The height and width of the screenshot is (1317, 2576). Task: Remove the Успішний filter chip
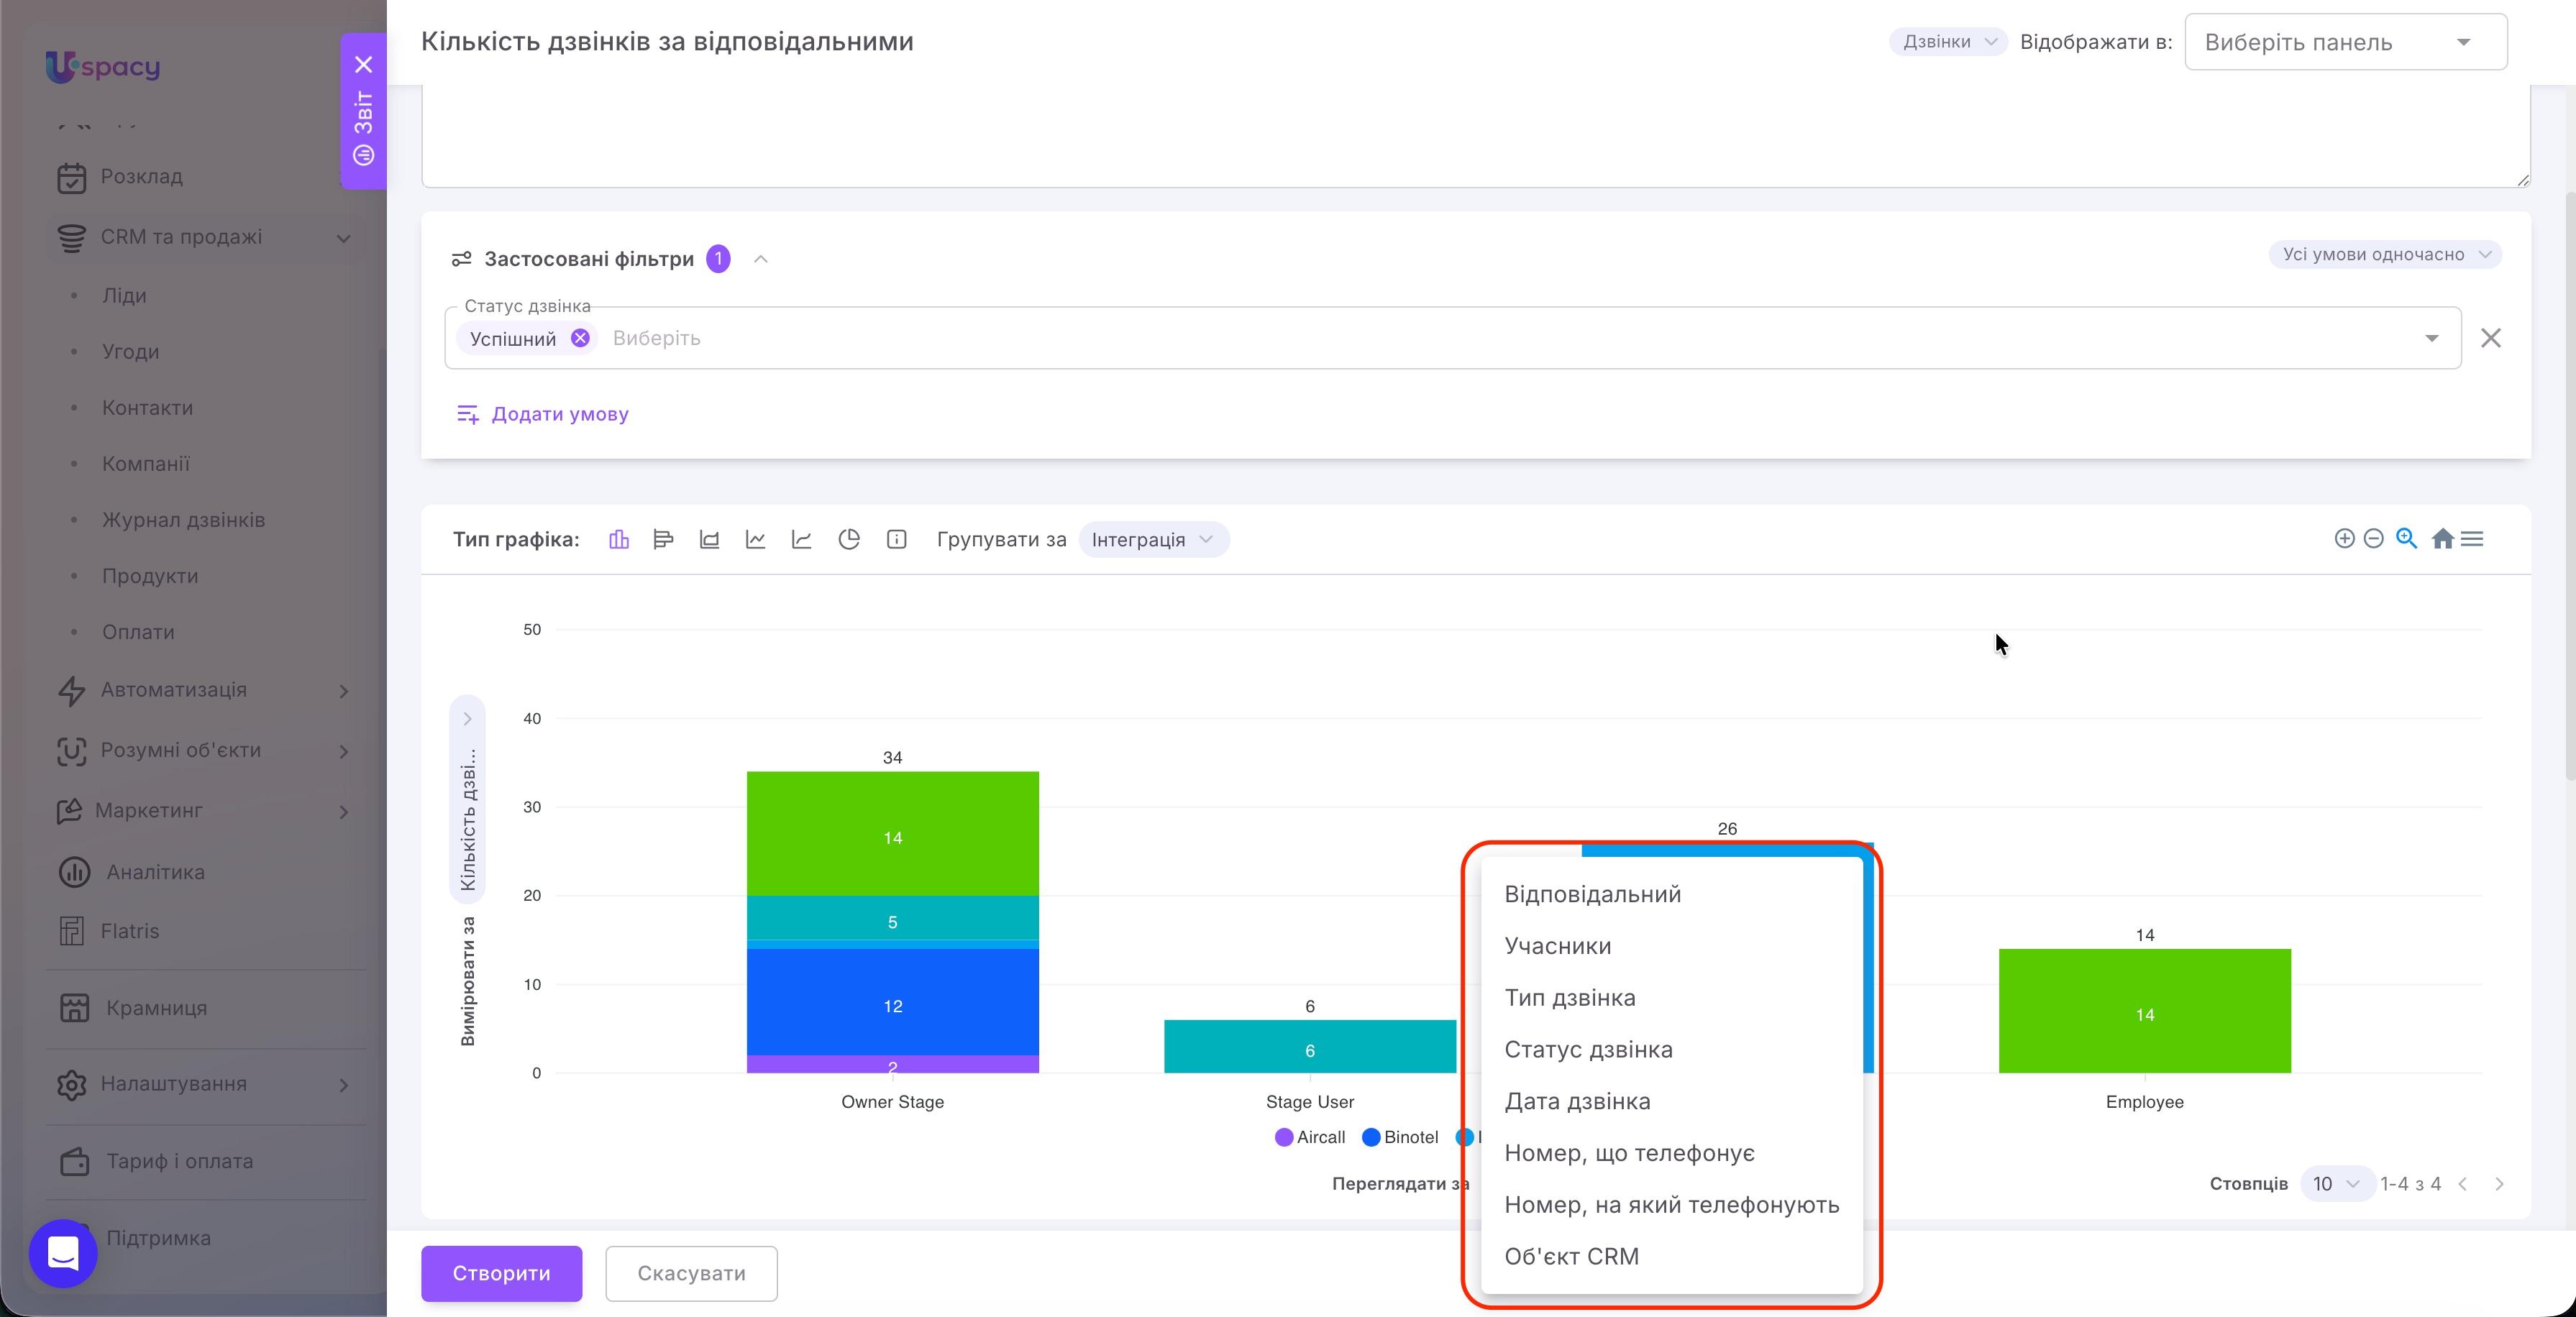click(x=580, y=338)
